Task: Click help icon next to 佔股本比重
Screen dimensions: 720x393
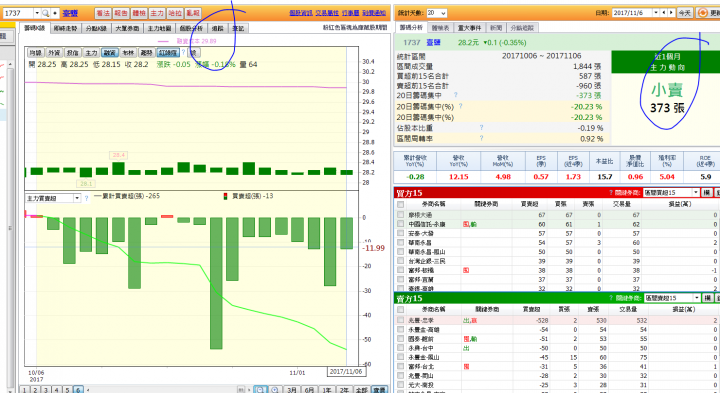Action: 481,127
